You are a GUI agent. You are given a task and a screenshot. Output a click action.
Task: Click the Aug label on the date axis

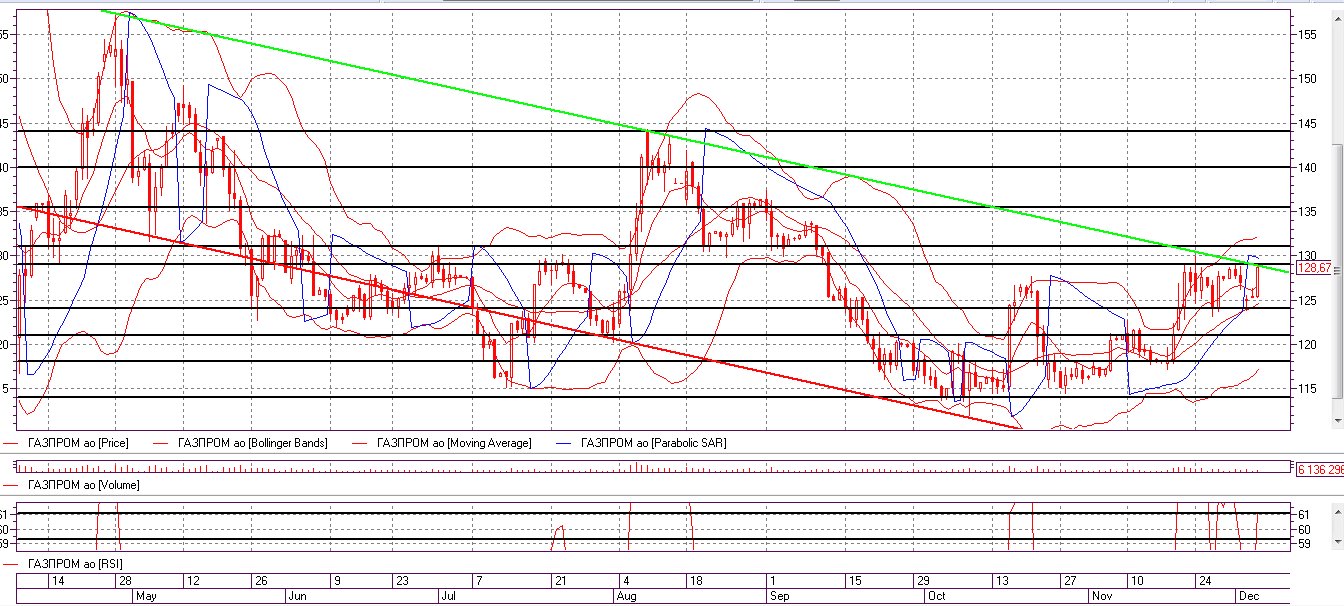click(x=627, y=596)
